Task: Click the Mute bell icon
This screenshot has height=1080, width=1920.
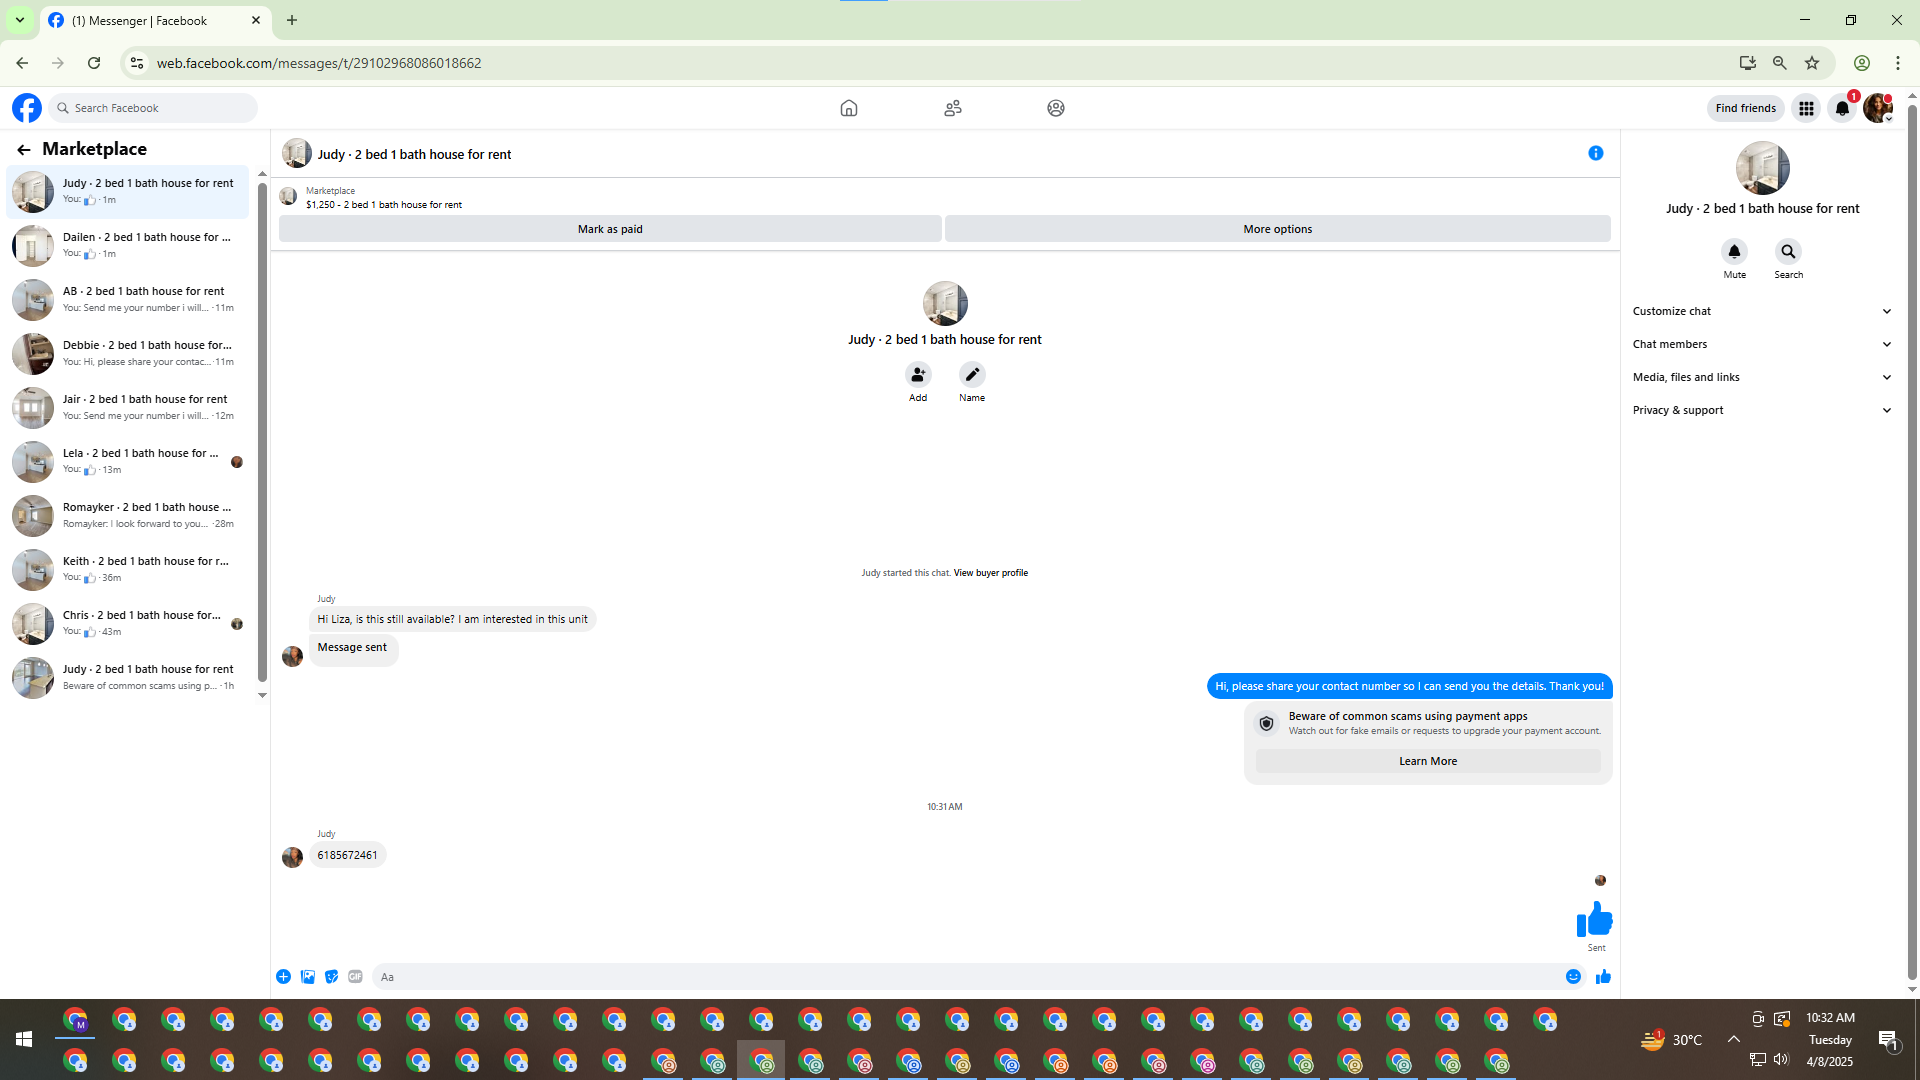Action: point(1734,252)
